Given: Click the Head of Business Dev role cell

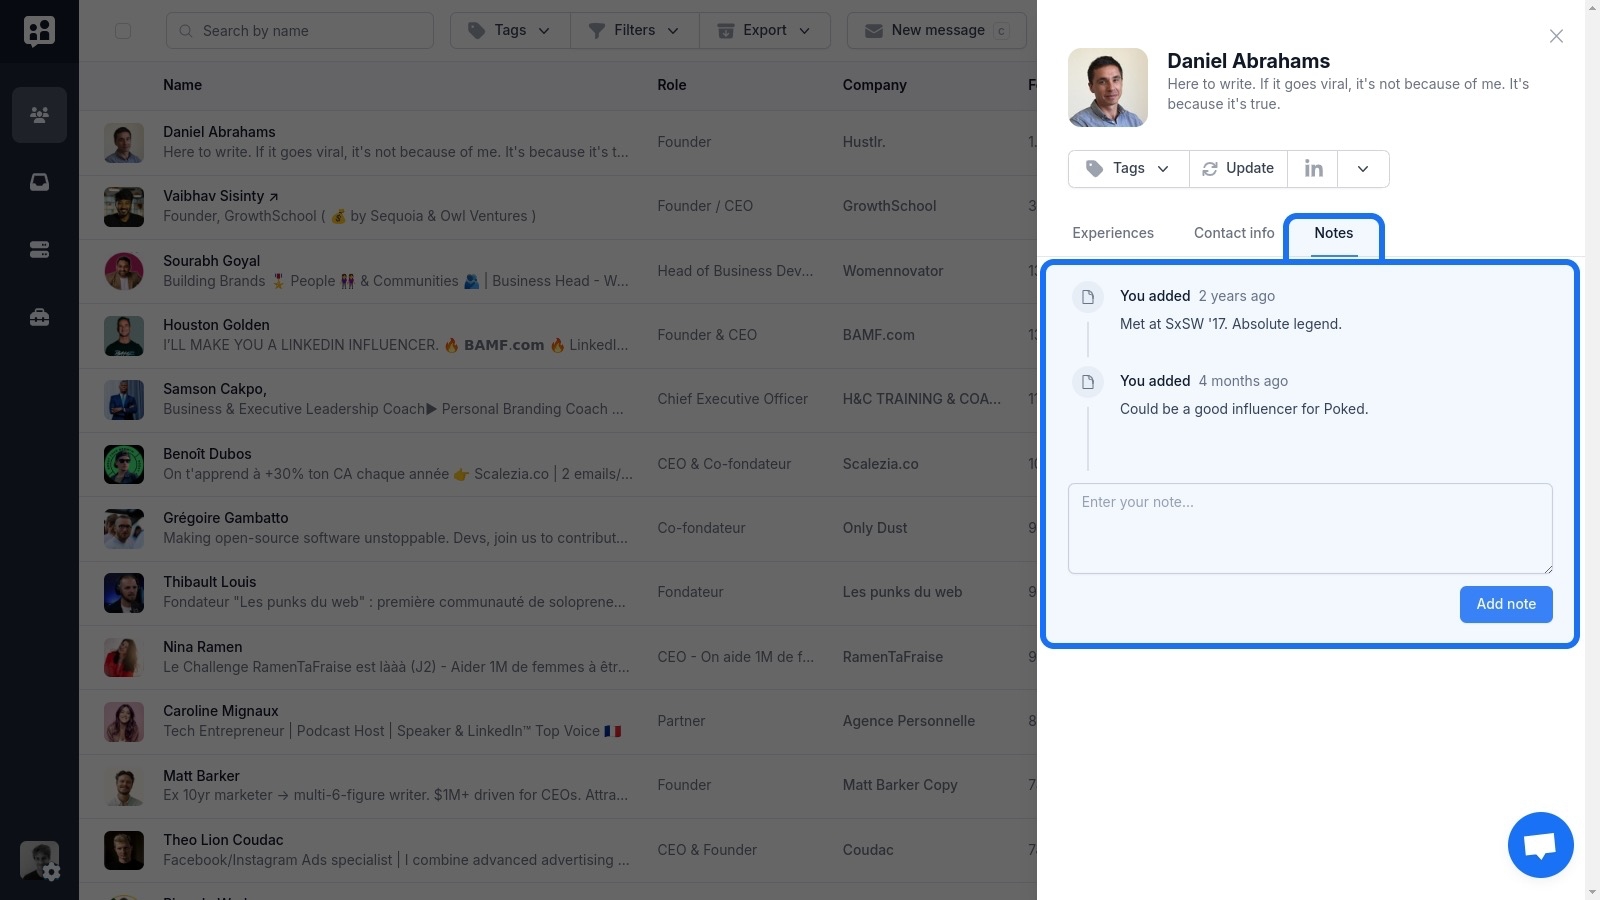Looking at the screenshot, I should [x=735, y=271].
